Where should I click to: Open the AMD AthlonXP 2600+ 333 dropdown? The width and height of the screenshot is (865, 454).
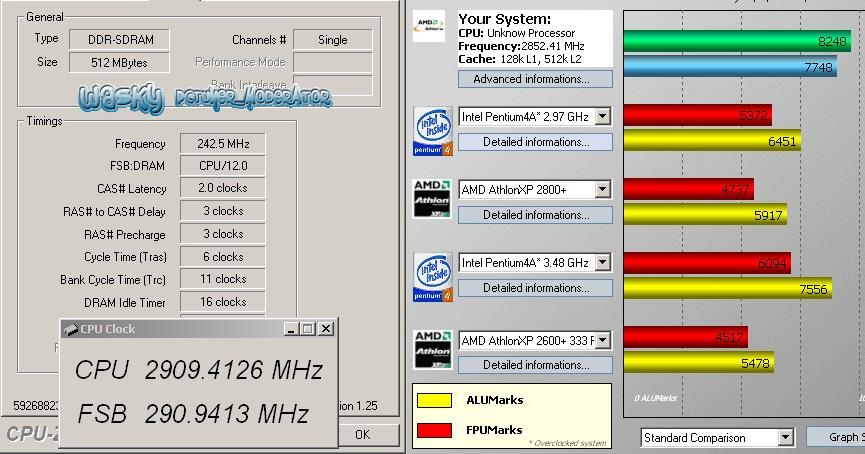coord(603,340)
